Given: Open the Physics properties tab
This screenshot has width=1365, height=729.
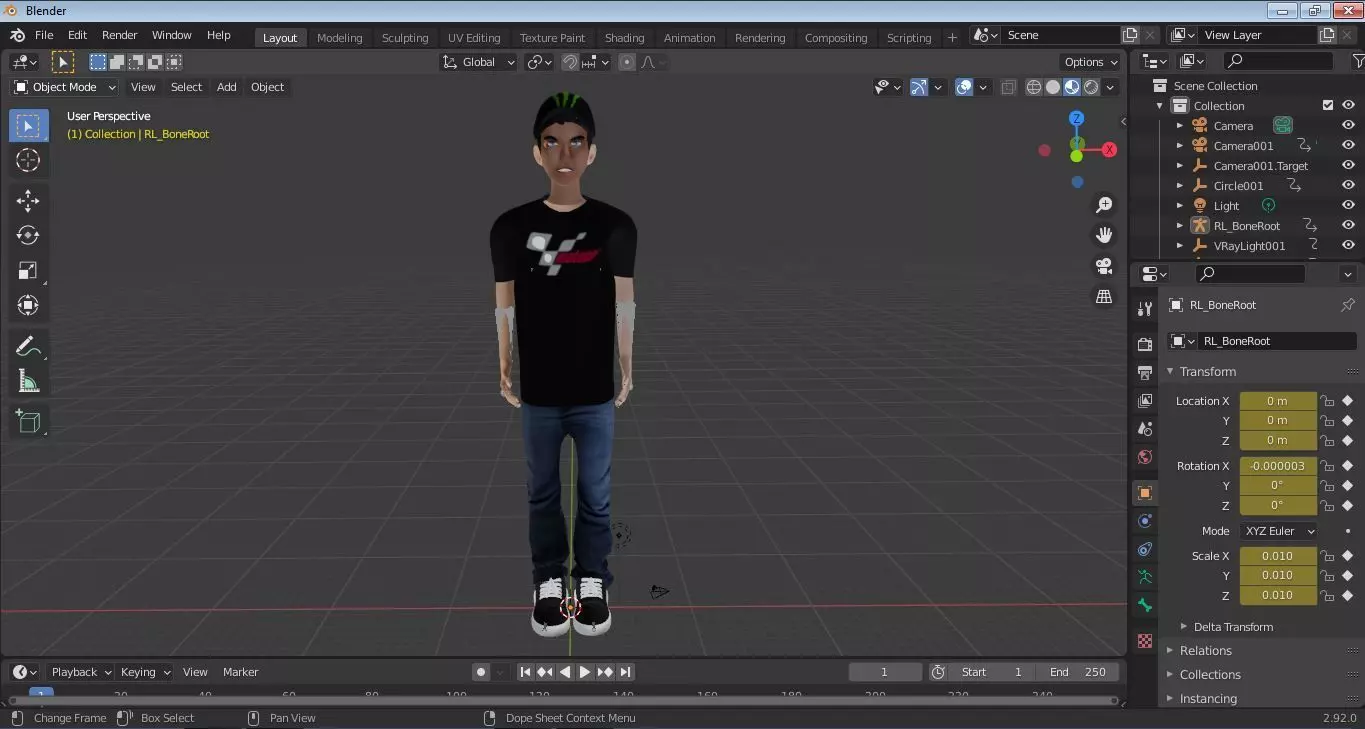Looking at the screenshot, I should click(1145, 521).
